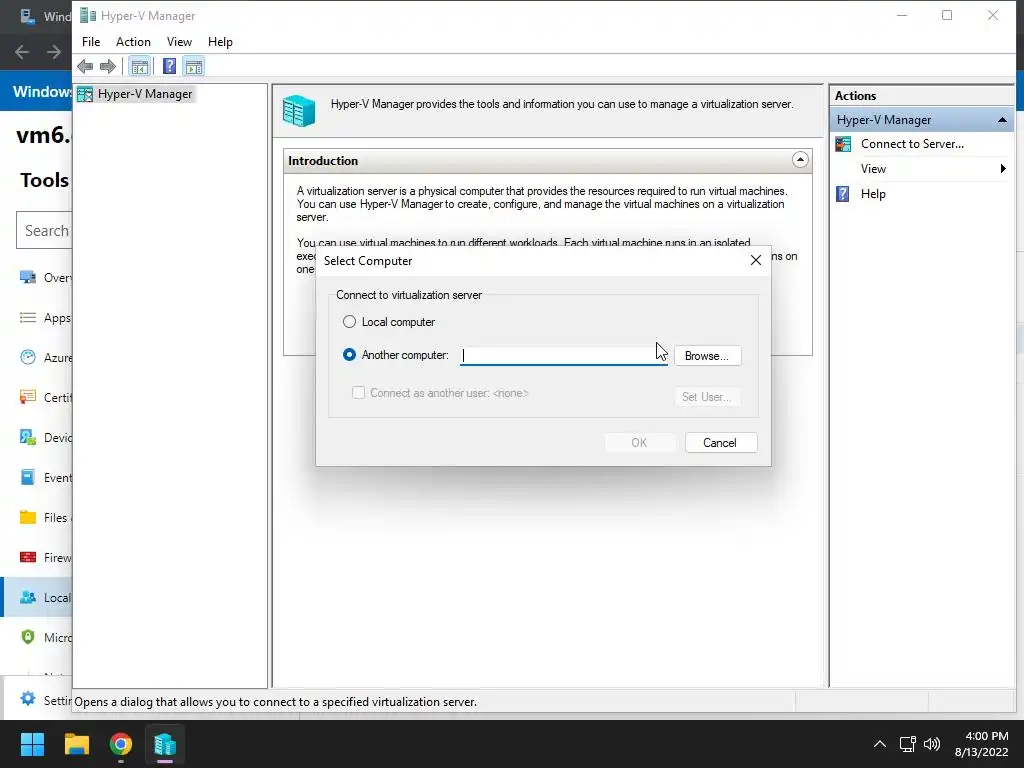The width and height of the screenshot is (1024, 768).
Task: Toggle the console tree pane toolbar icon
Action: pos(139,66)
